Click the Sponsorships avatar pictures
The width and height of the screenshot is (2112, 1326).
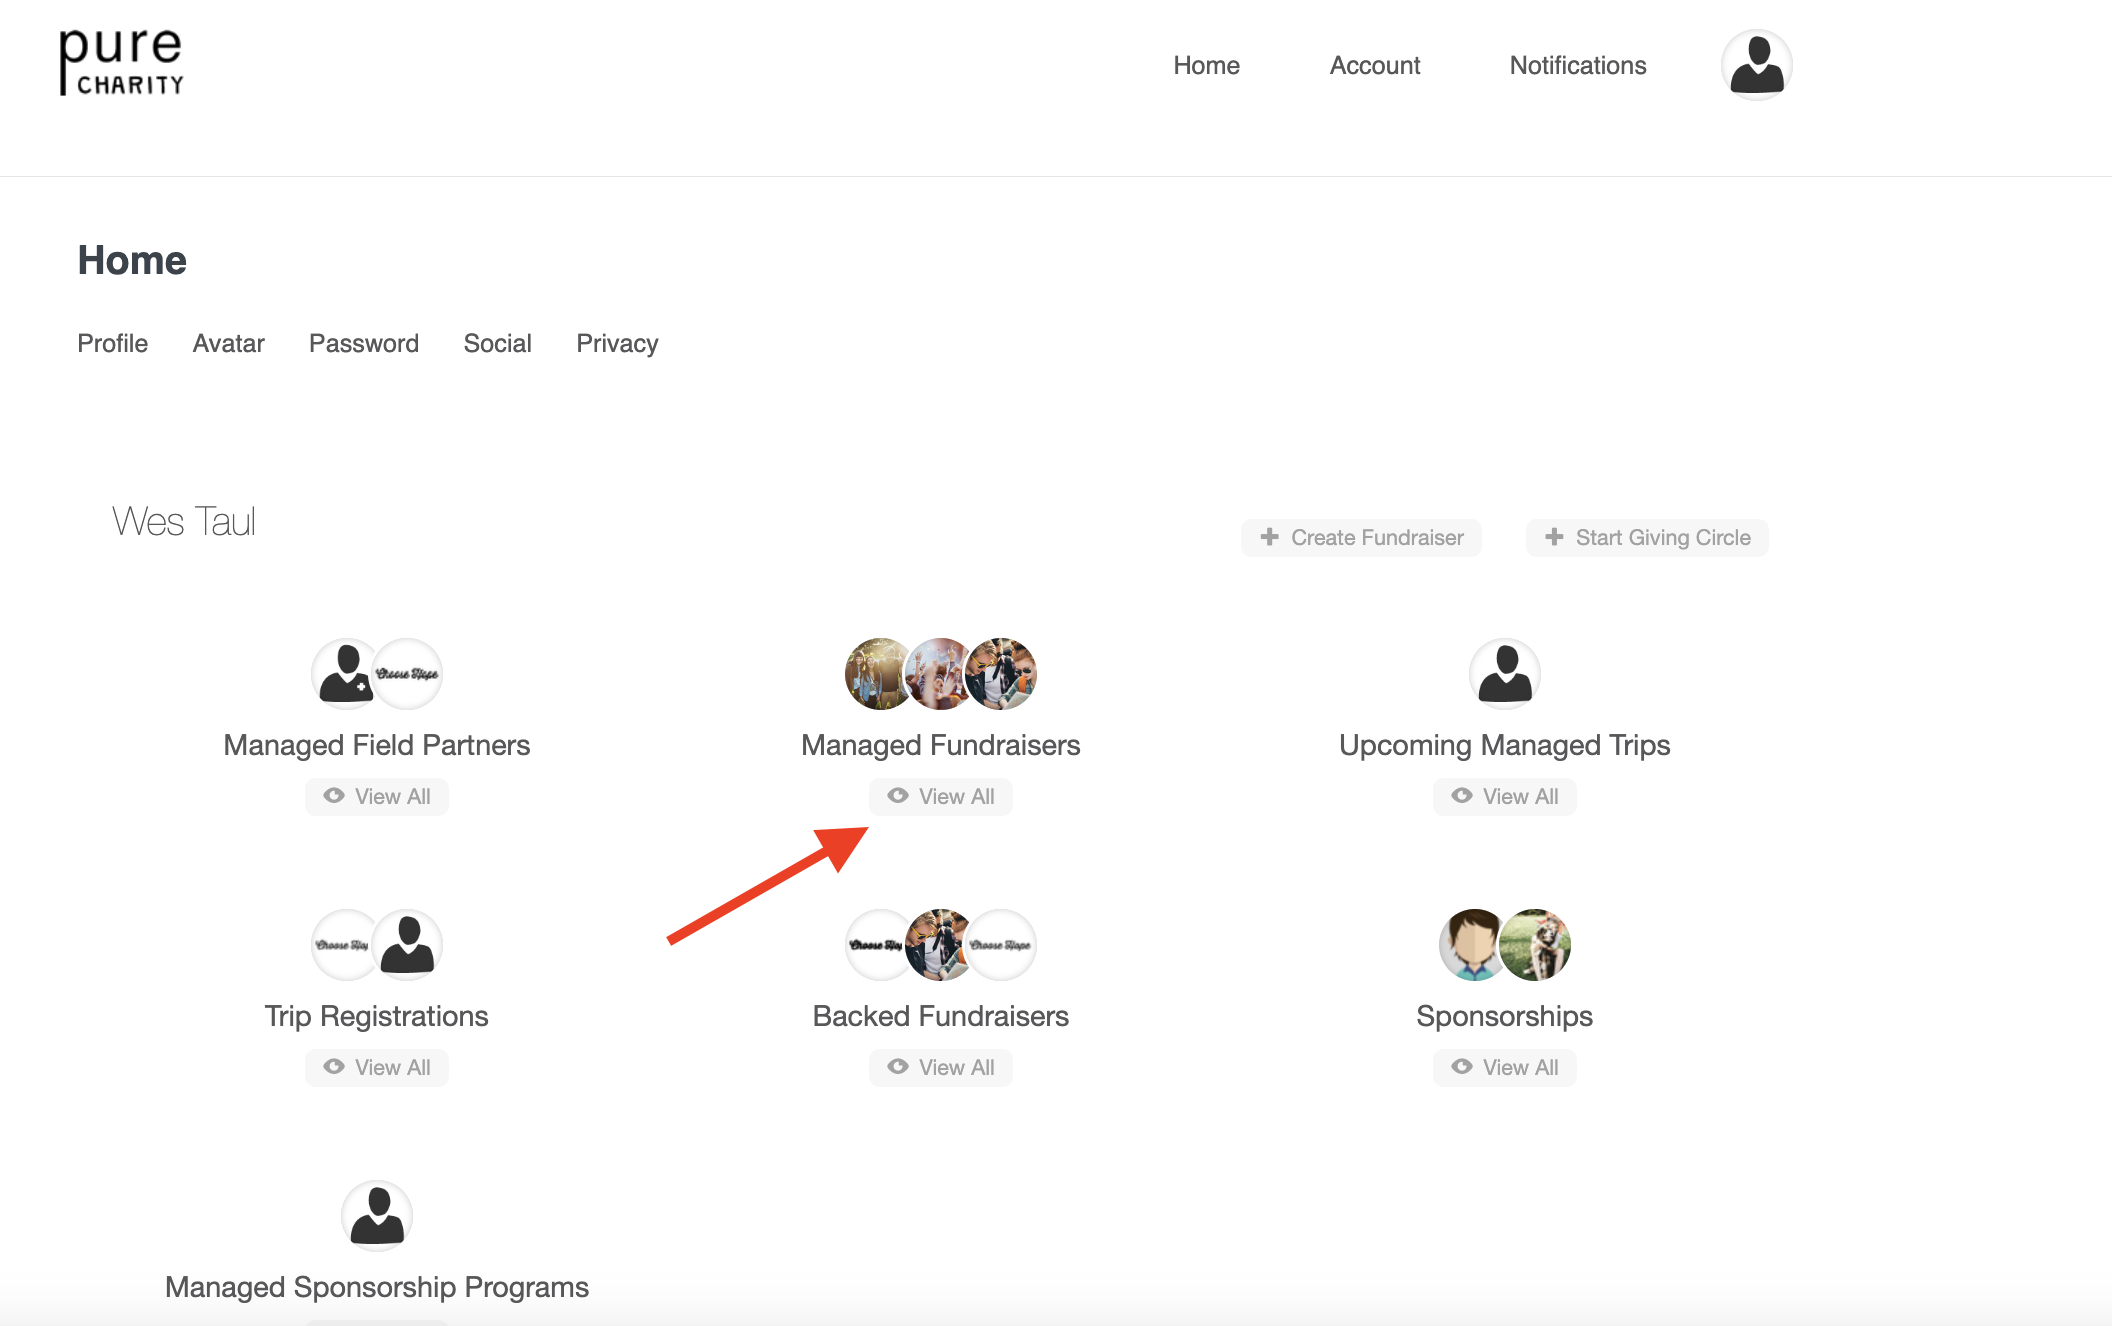click(1505, 945)
